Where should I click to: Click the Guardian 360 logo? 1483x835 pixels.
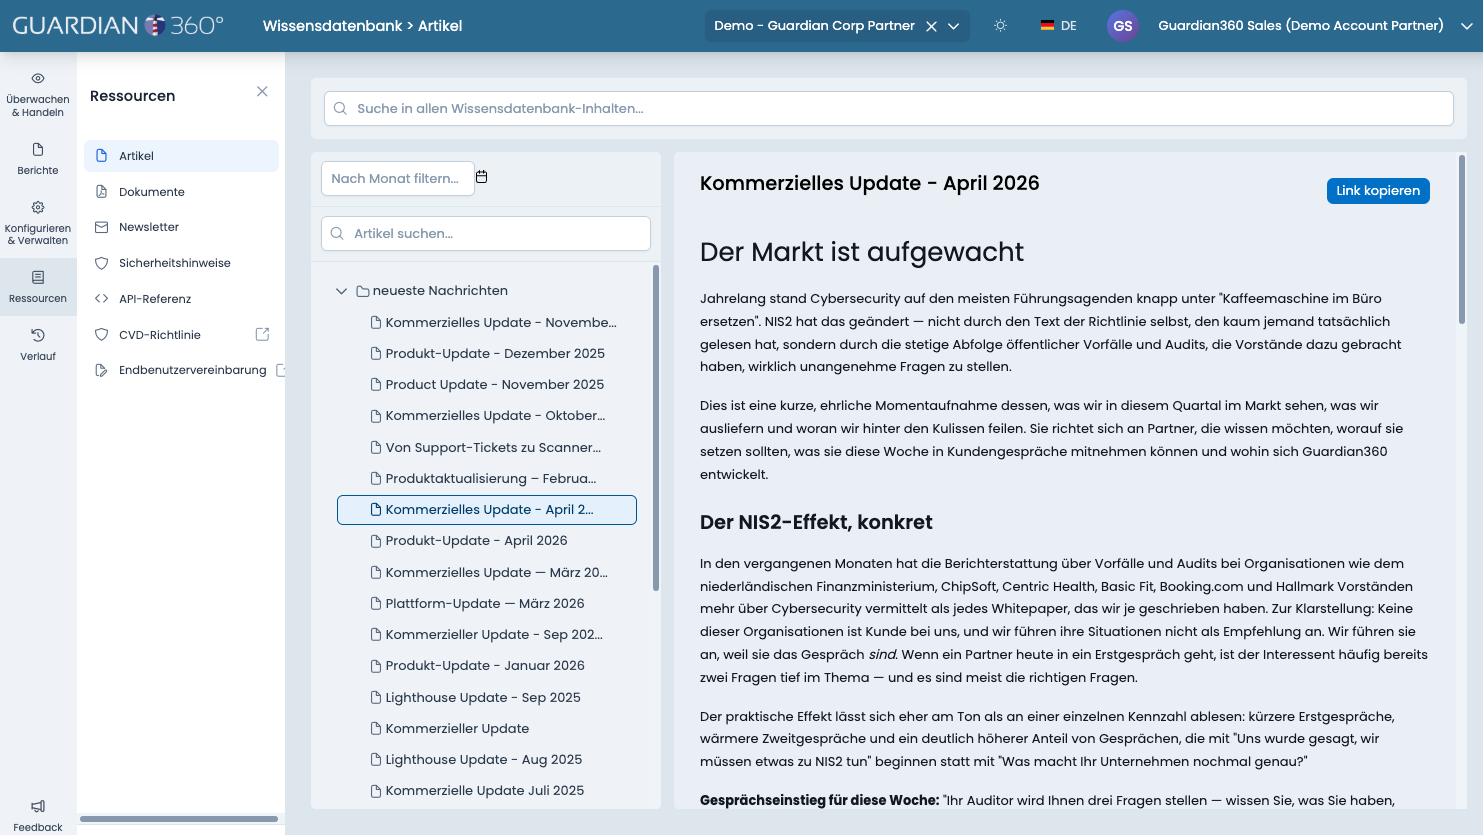coord(118,25)
